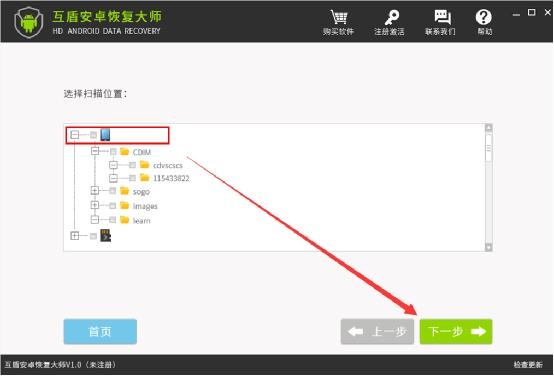The image size is (554, 376).
Task: Select the images folder name
Action: (x=145, y=206)
